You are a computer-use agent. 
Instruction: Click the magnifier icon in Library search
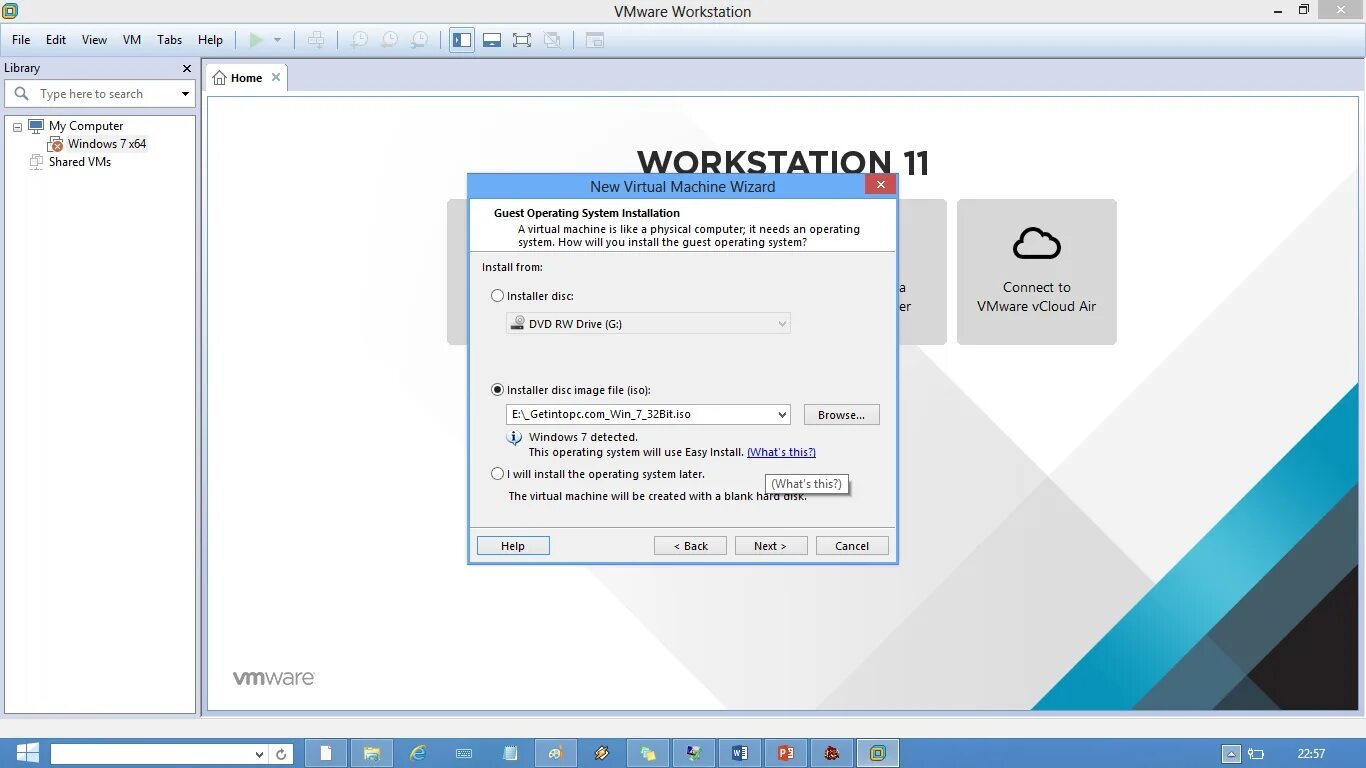(x=21, y=93)
